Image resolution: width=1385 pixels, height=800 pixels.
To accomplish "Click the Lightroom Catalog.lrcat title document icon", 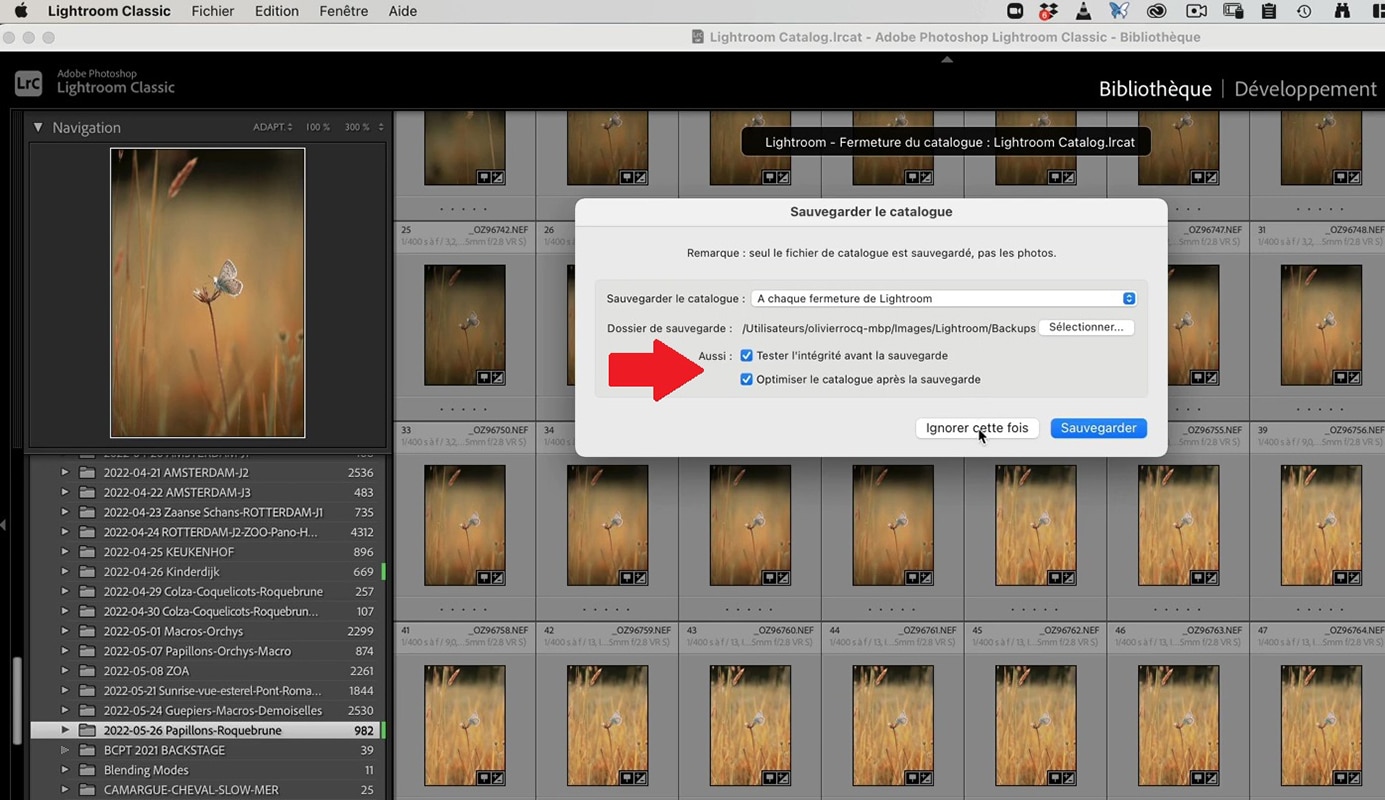I will [697, 37].
